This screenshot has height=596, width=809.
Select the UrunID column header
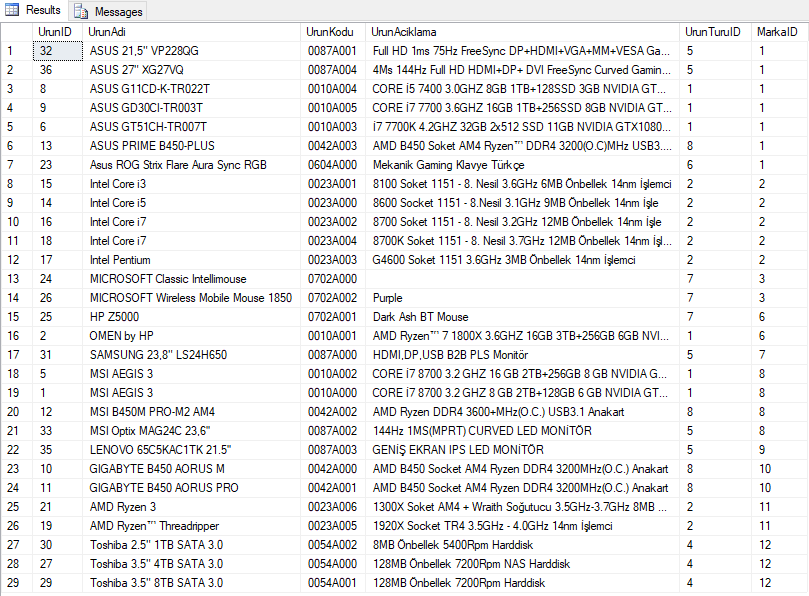[57, 32]
